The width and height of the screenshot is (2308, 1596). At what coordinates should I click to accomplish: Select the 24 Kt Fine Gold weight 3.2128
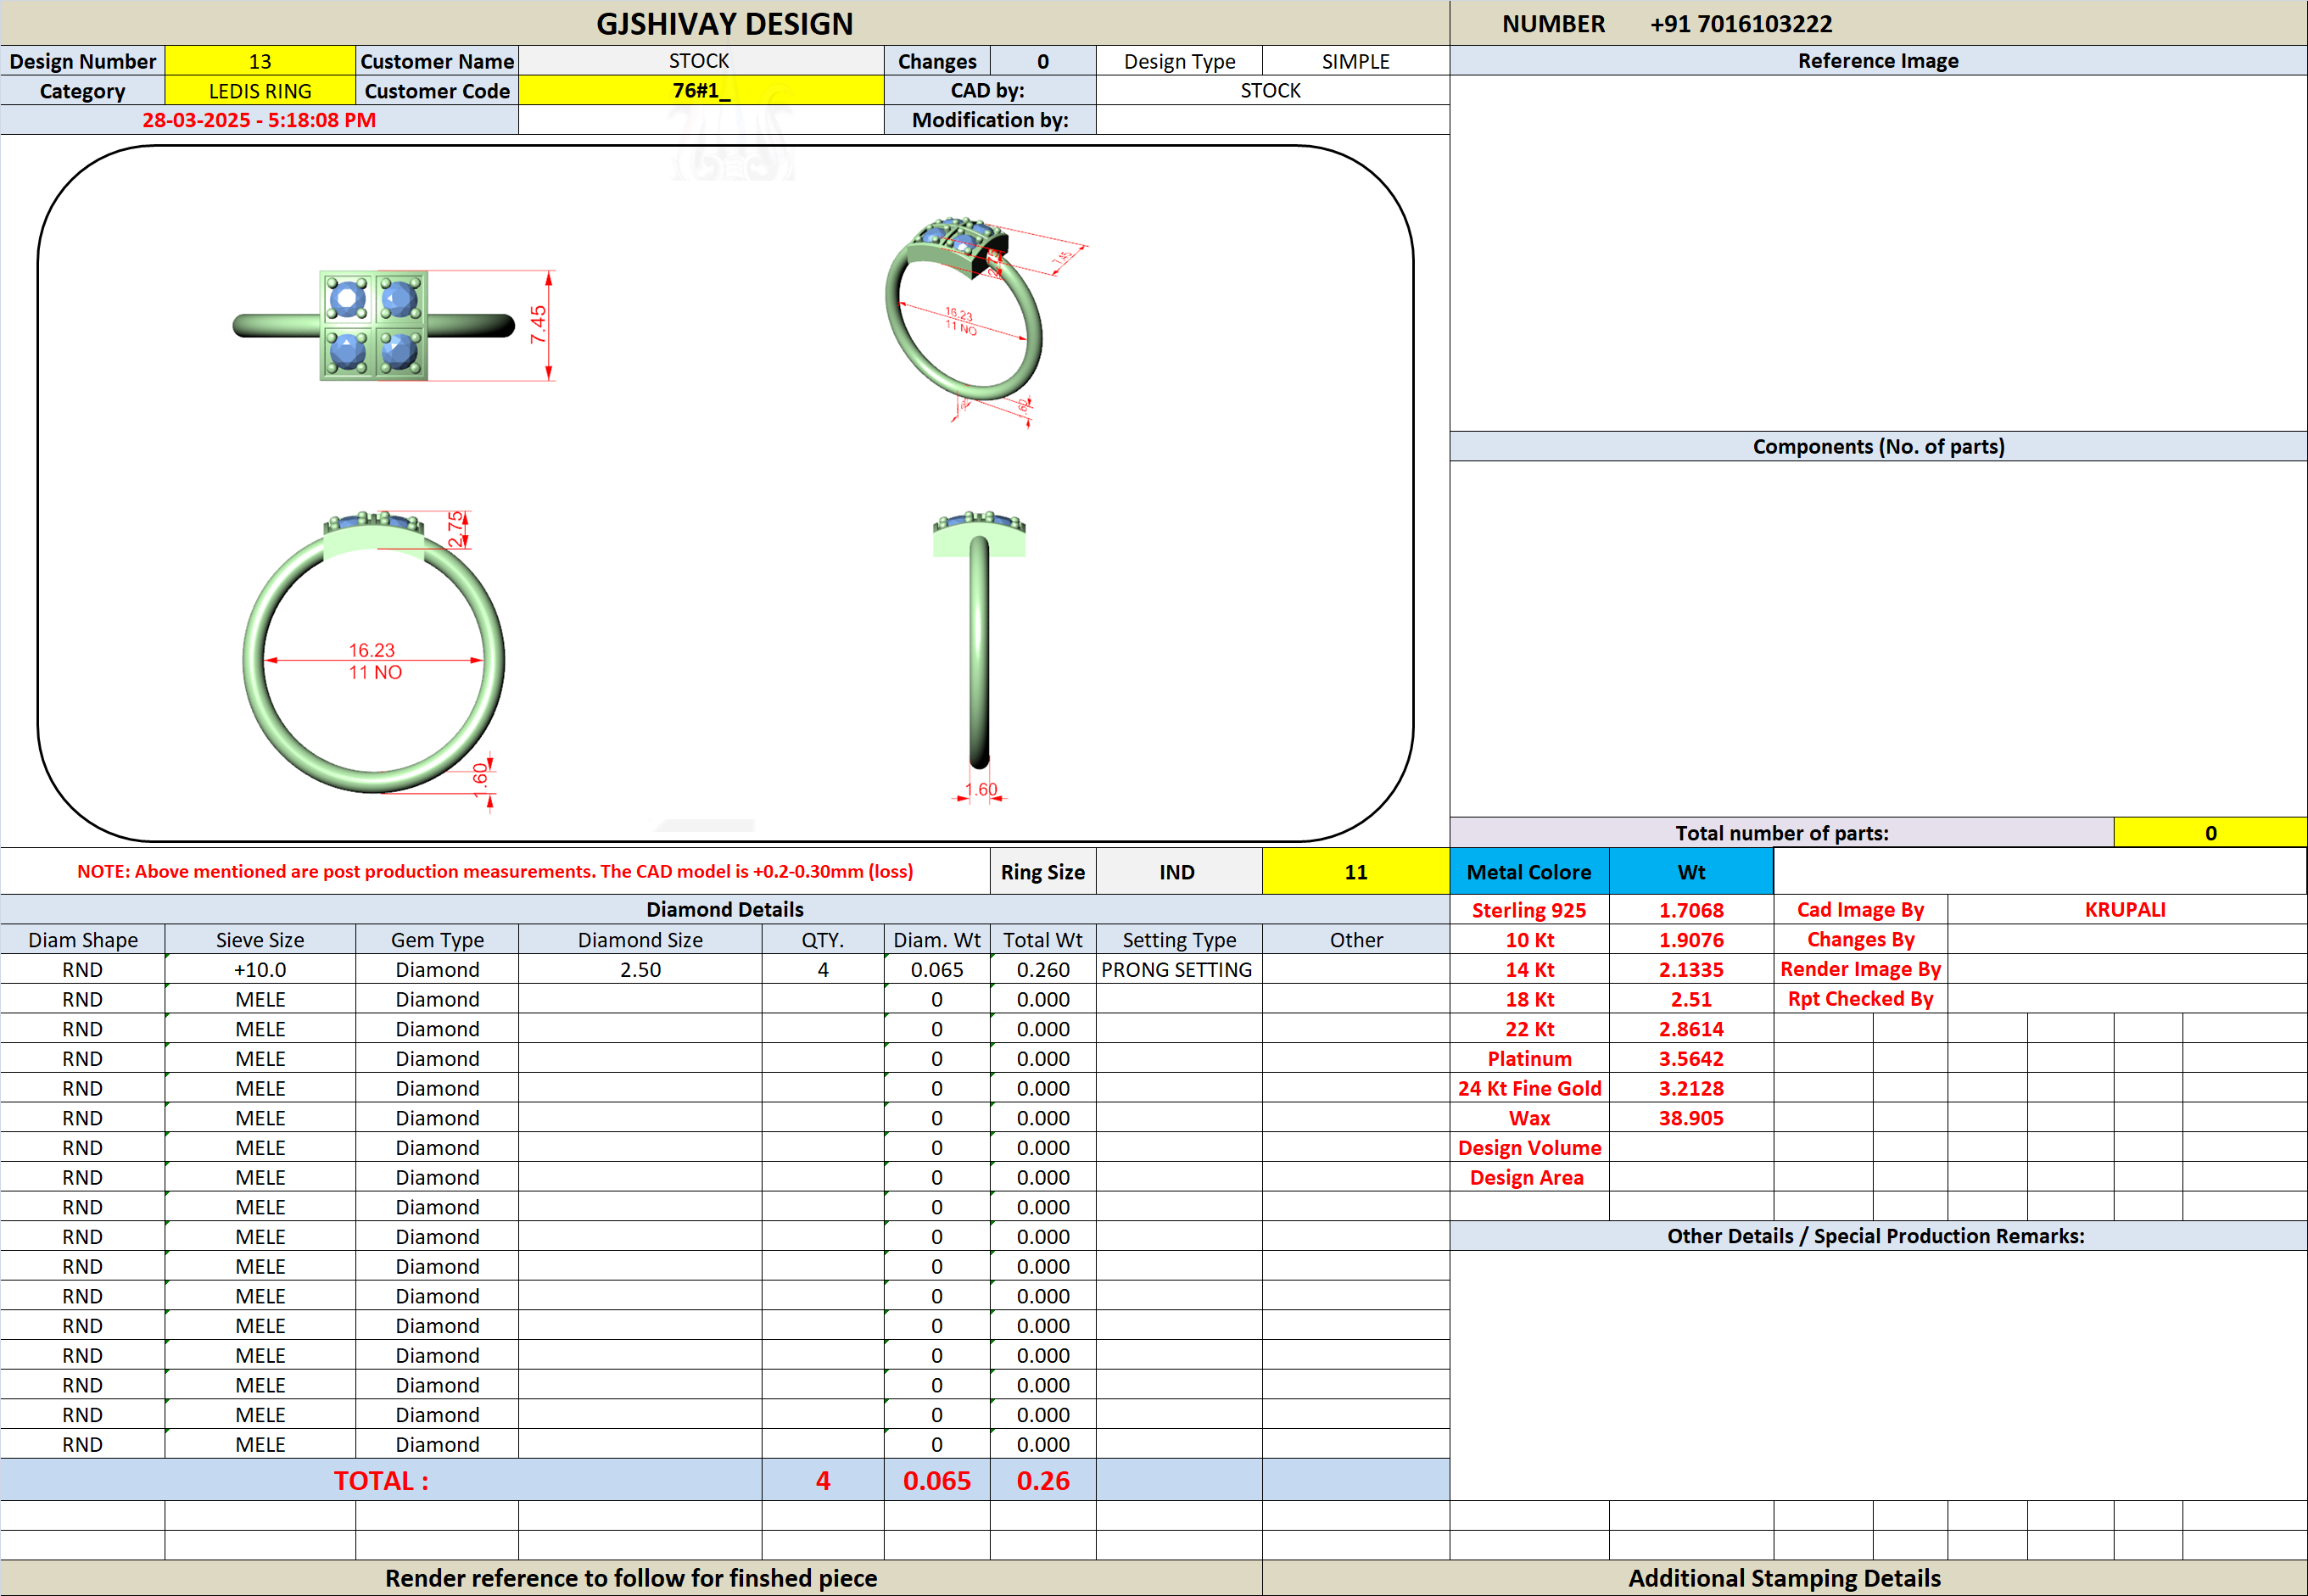(x=1691, y=1088)
